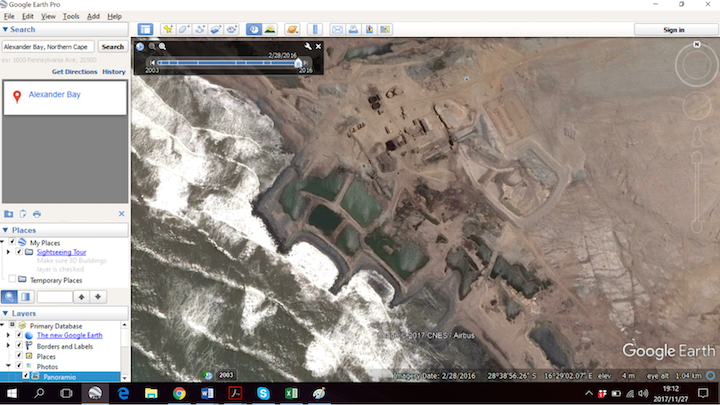The width and height of the screenshot is (720, 405).
Task: Click the north-up compass ring
Action: 697,65
